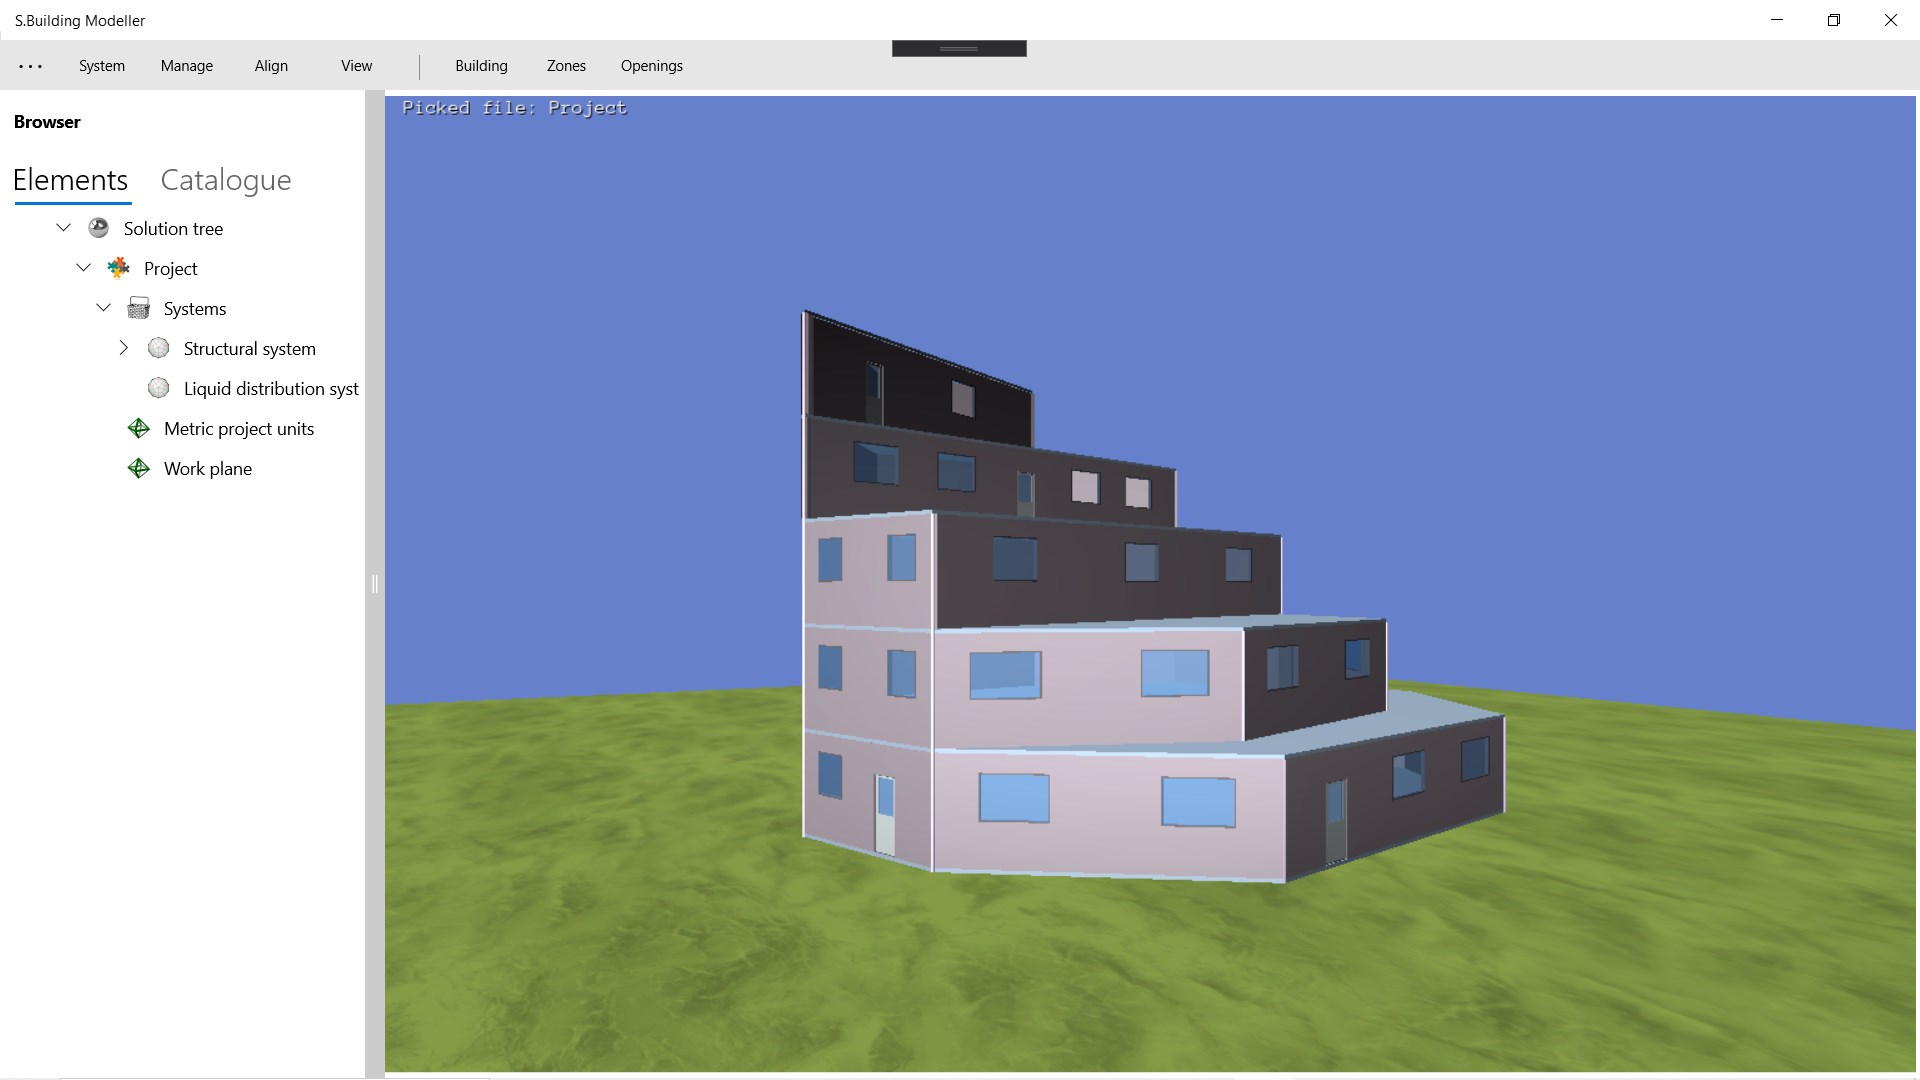1920x1080 pixels.
Task: Open the Building menu
Action: (481, 66)
